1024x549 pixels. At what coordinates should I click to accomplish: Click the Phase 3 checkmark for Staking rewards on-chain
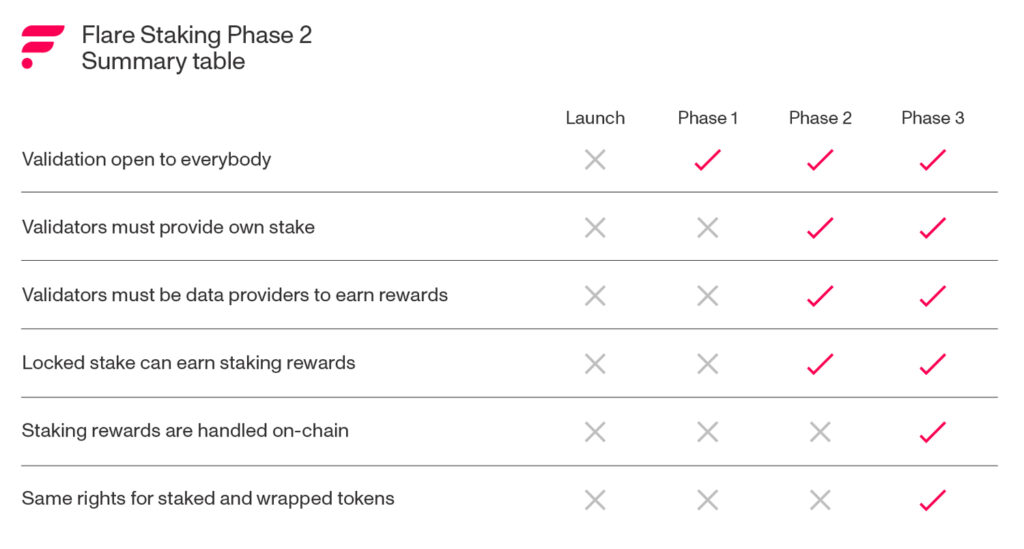(x=932, y=432)
